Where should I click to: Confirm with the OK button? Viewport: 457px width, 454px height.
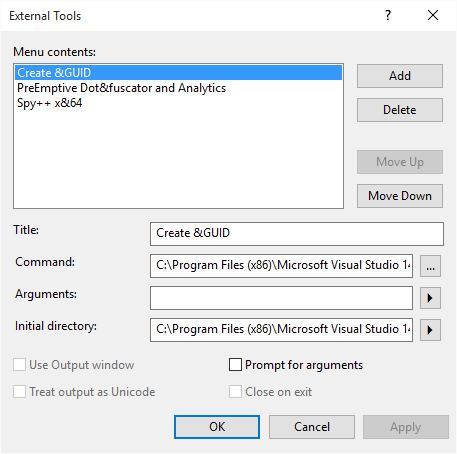pyautogui.click(x=217, y=427)
